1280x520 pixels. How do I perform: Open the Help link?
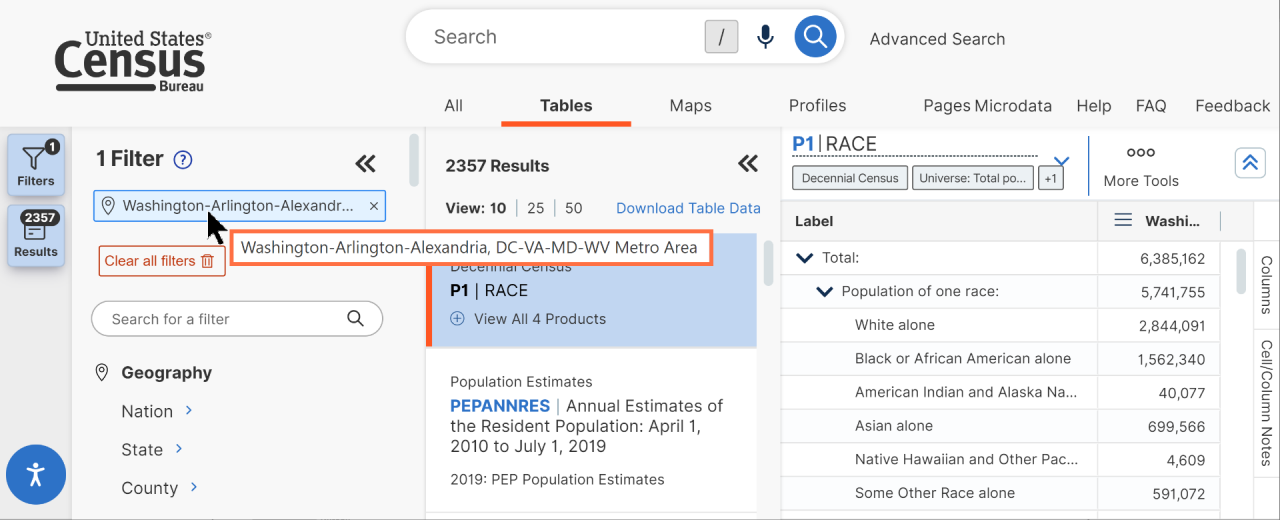tap(1094, 105)
